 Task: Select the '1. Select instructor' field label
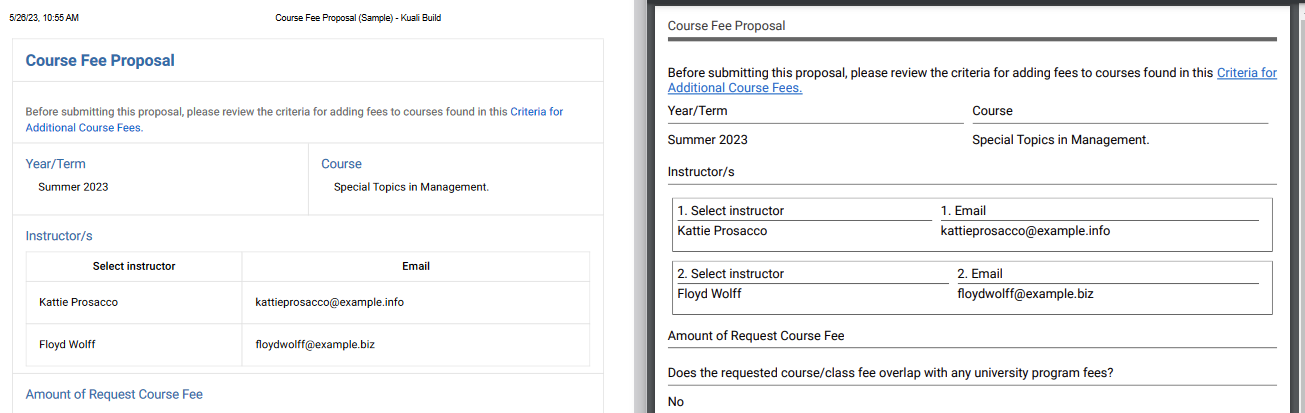tap(731, 211)
